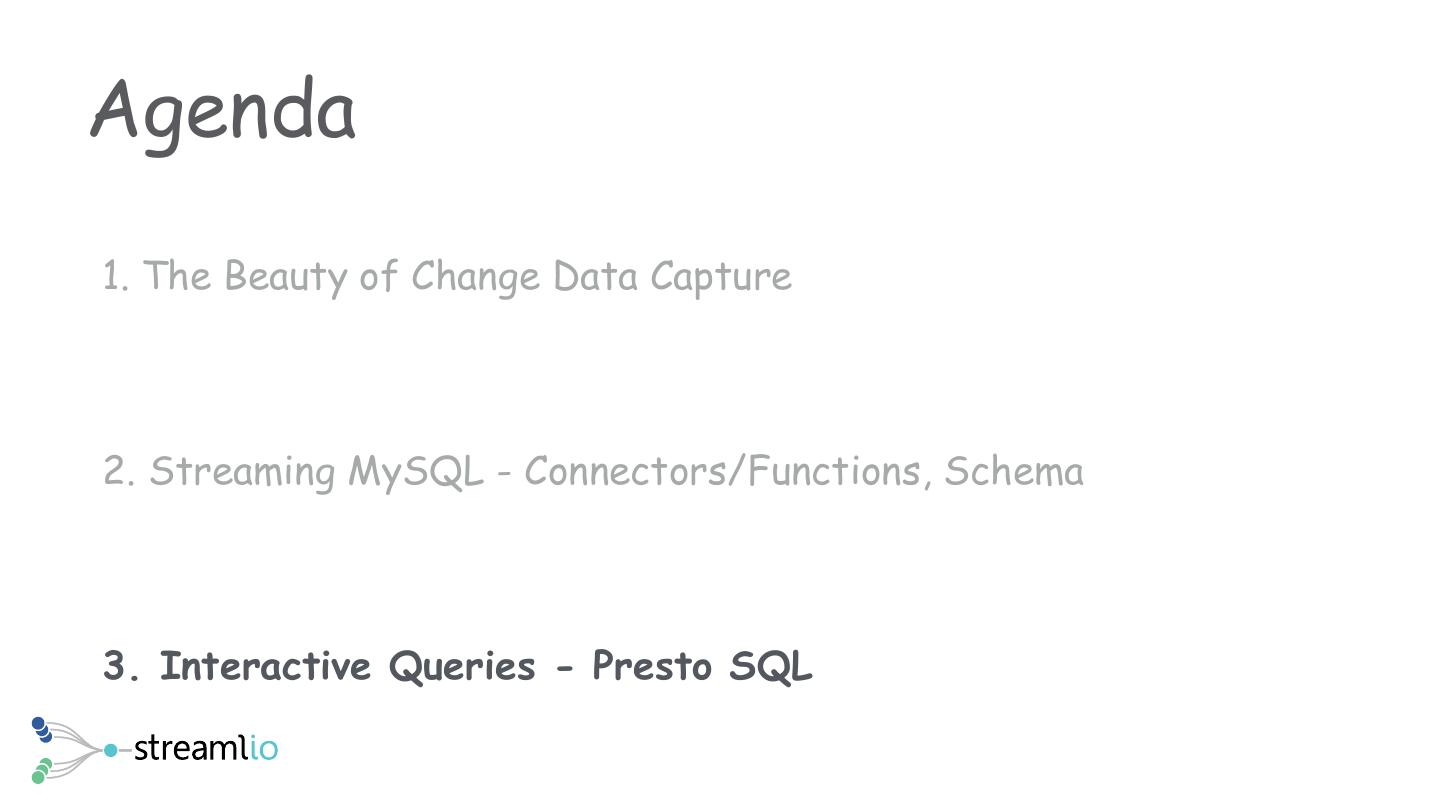This screenshot has height=810, width=1440.
Task: Select the number '1.' list marker
Action: click(116, 276)
